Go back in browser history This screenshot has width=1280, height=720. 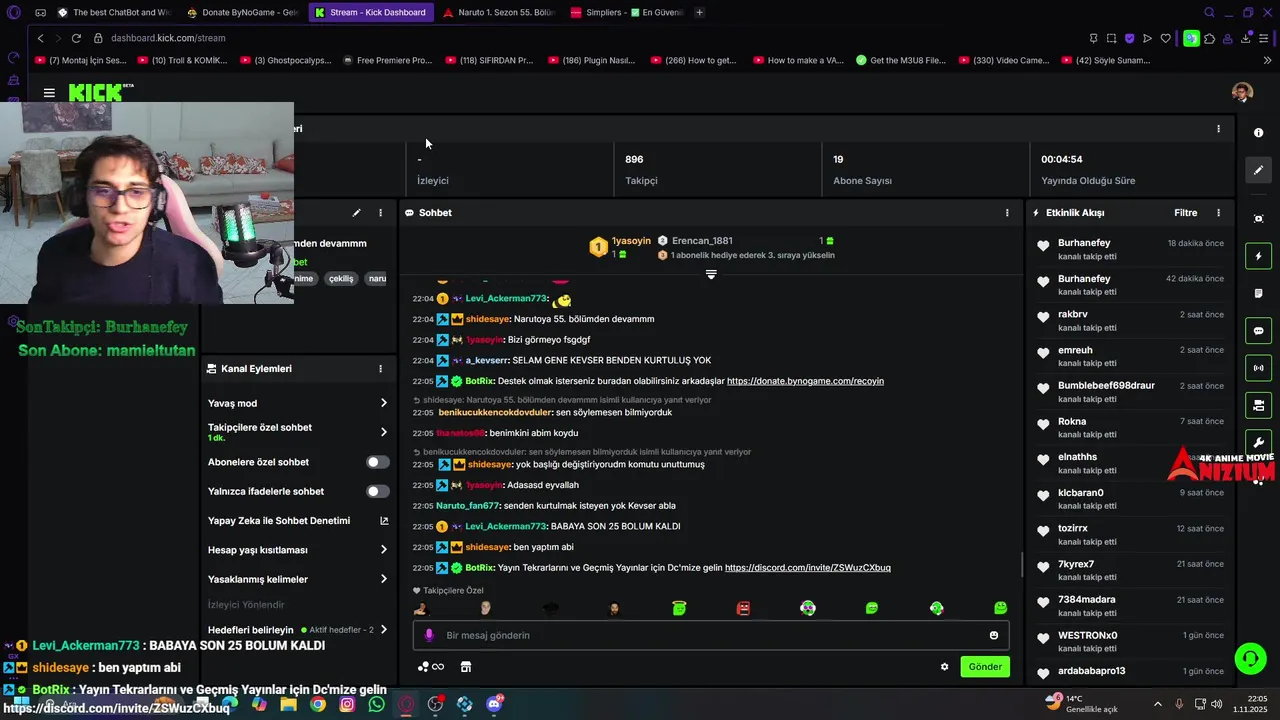[x=40, y=38]
